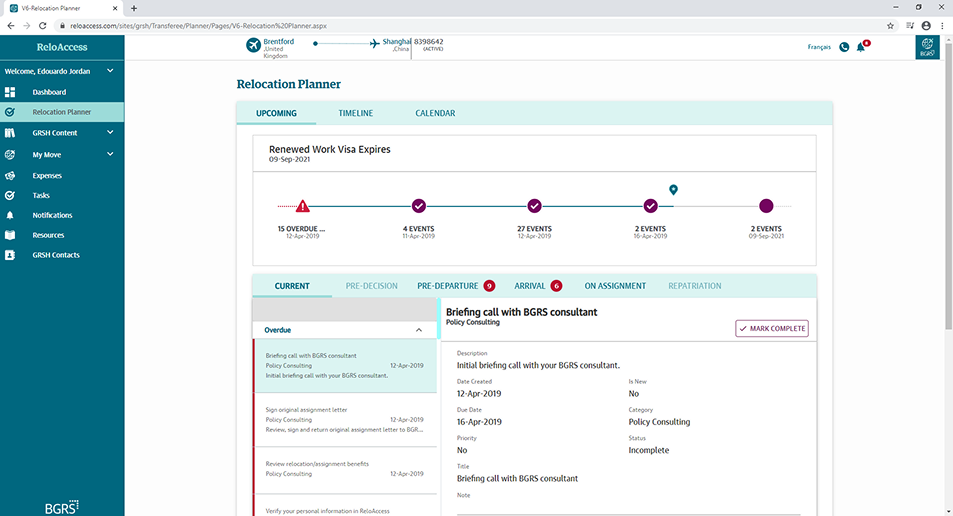Open the Chrome profile avatar icon
The height and width of the screenshot is (516, 953).
926,26
